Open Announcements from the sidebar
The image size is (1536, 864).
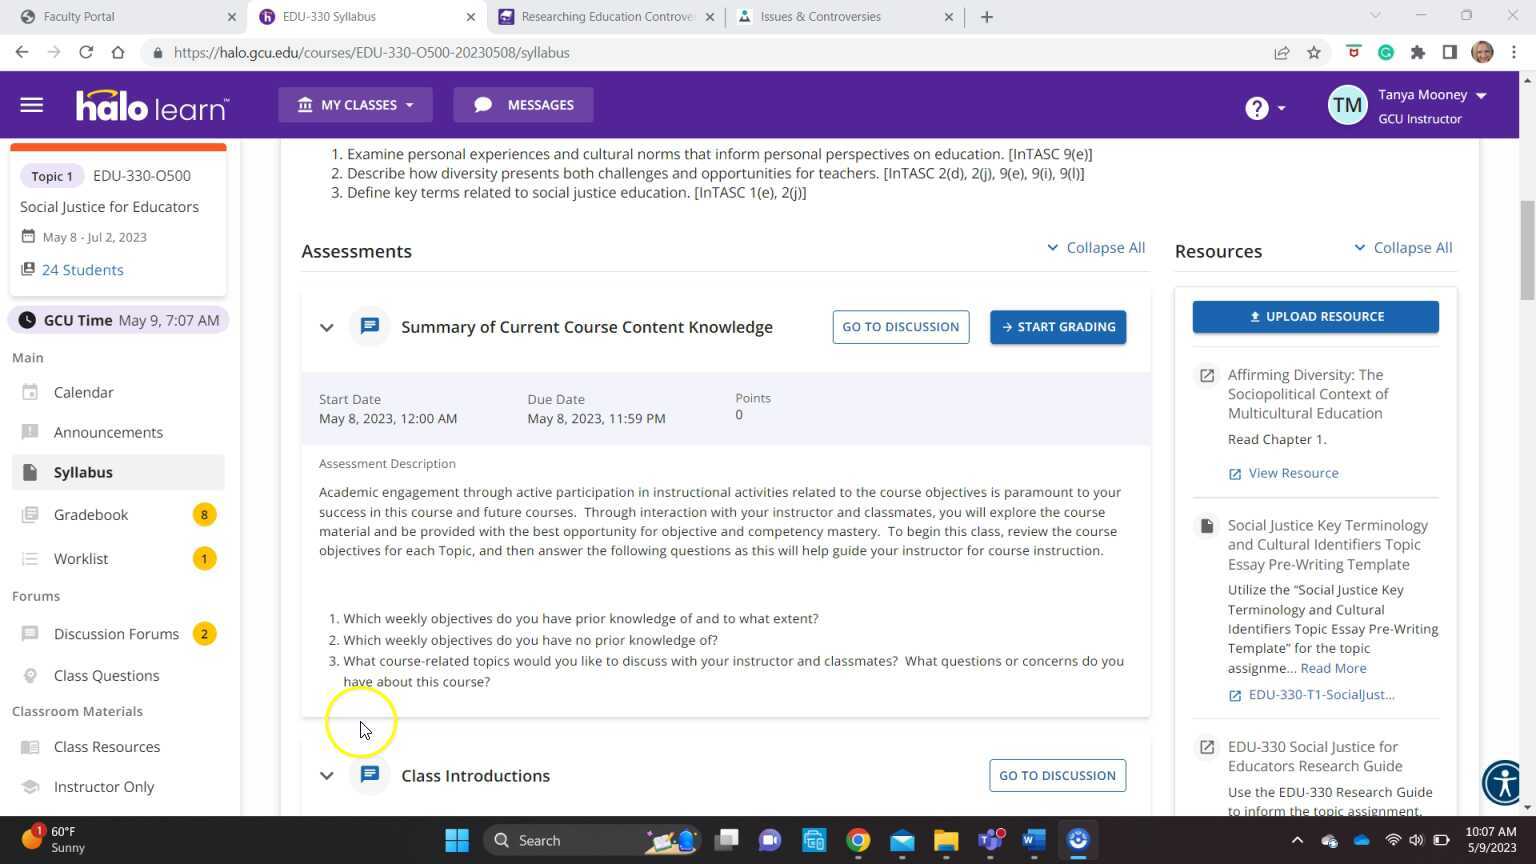108,432
